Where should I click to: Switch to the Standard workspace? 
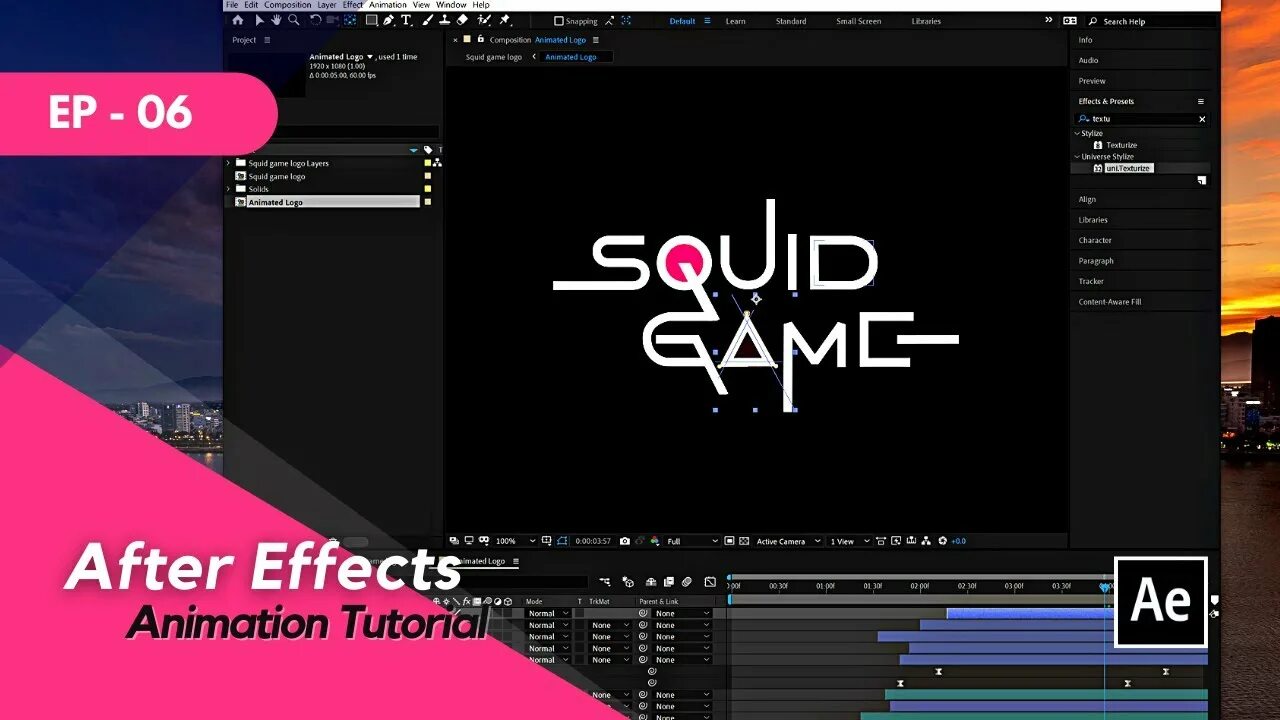click(x=791, y=21)
